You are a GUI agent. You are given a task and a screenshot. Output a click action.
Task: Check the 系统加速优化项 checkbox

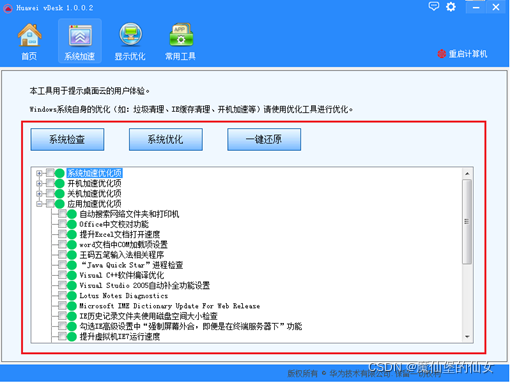point(50,173)
